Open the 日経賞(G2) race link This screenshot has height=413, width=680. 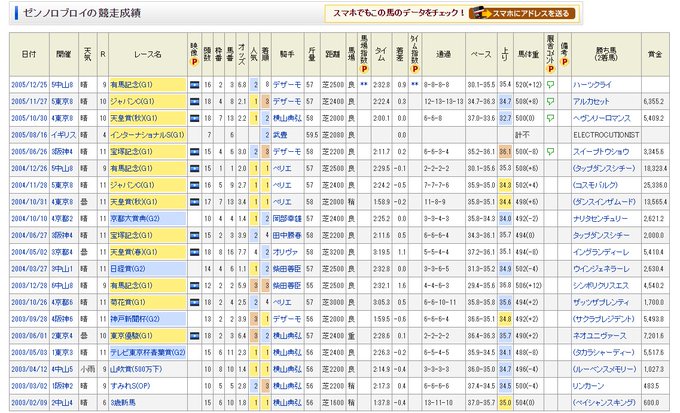[x=128, y=269]
